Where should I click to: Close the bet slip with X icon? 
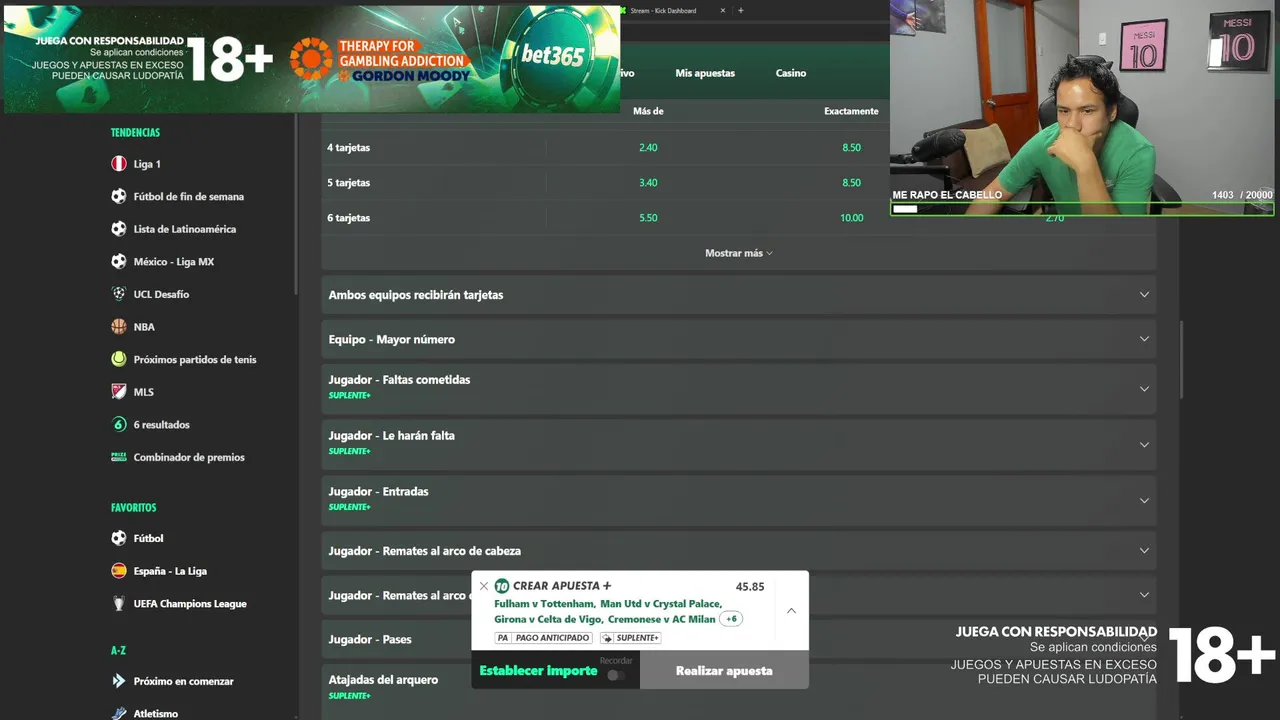484,586
